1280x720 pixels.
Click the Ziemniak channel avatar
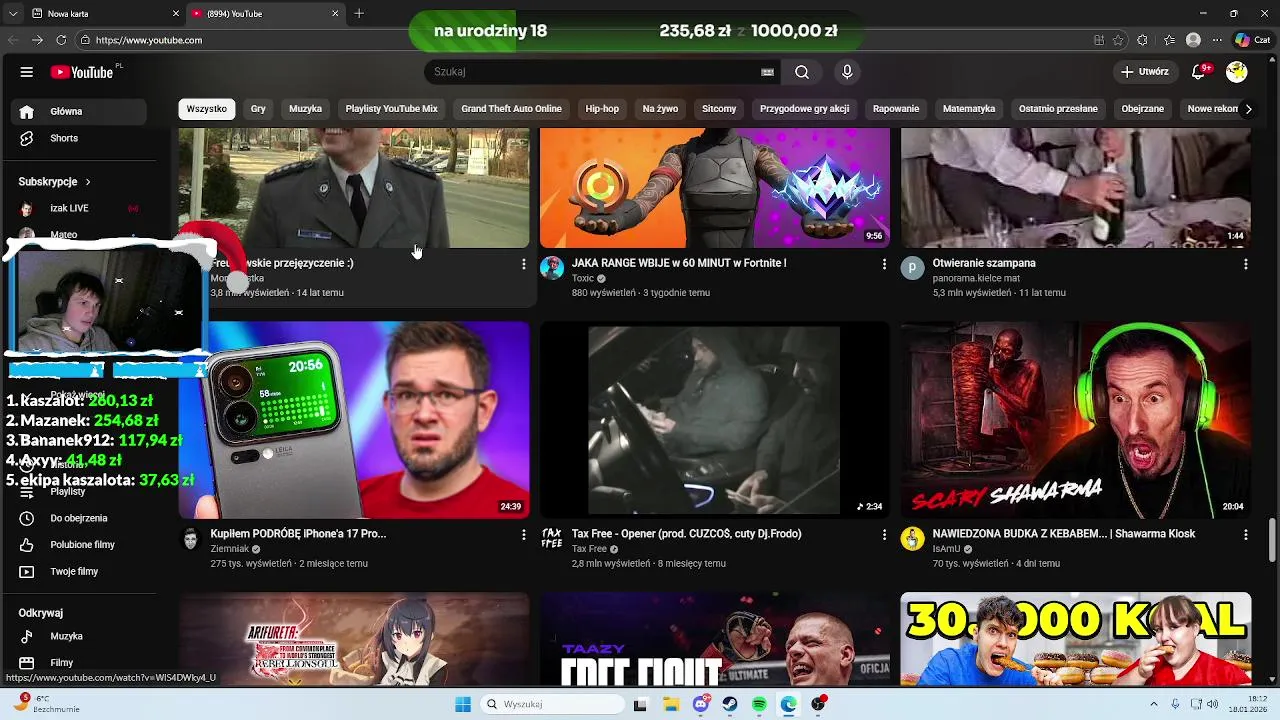[191, 539]
